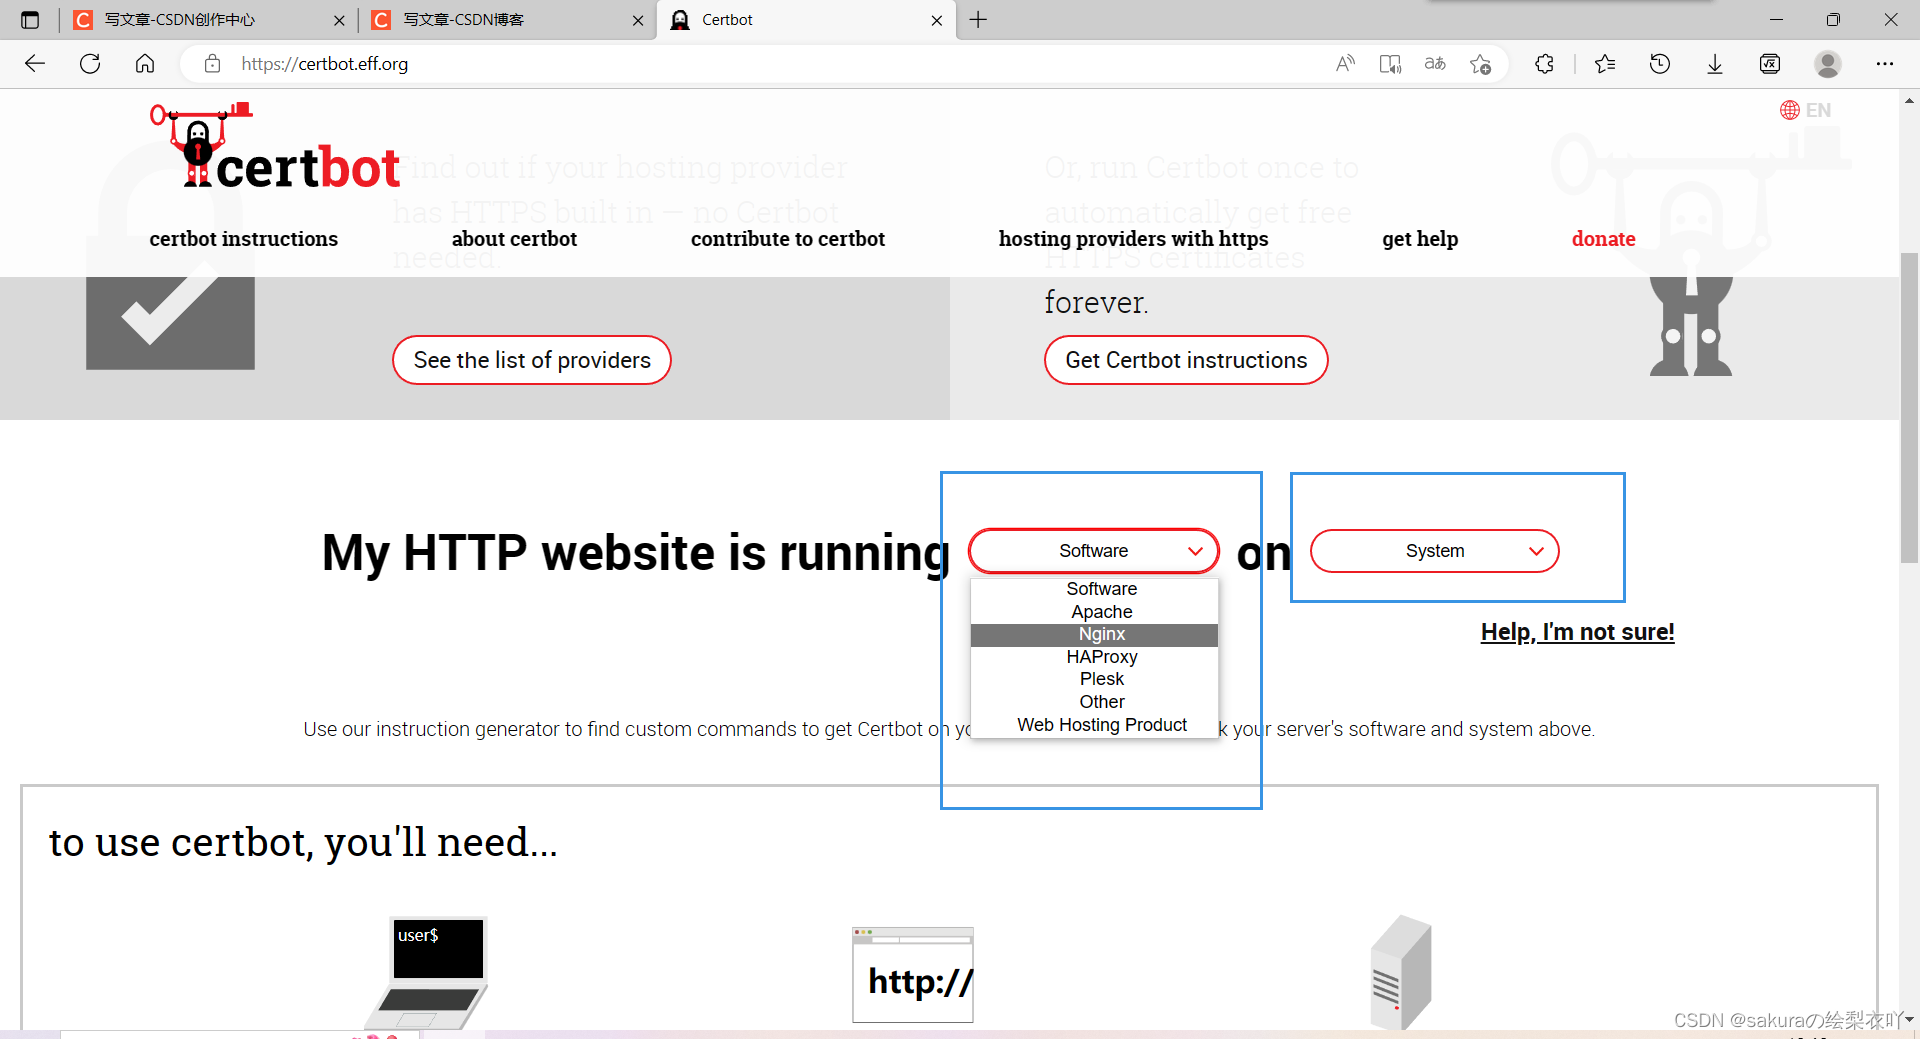Open the browser settings and more menu
Screen dimensions: 1920x1039
1885,64
